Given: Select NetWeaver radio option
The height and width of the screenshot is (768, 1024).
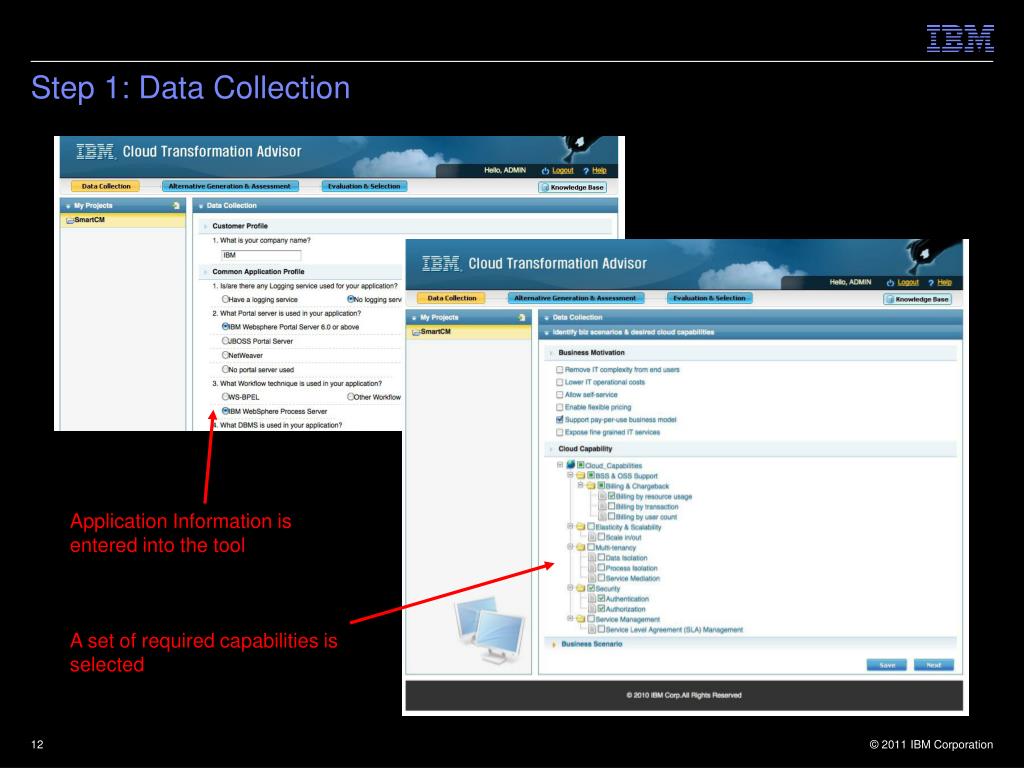Looking at the screenshot, I should pos(225,355).
